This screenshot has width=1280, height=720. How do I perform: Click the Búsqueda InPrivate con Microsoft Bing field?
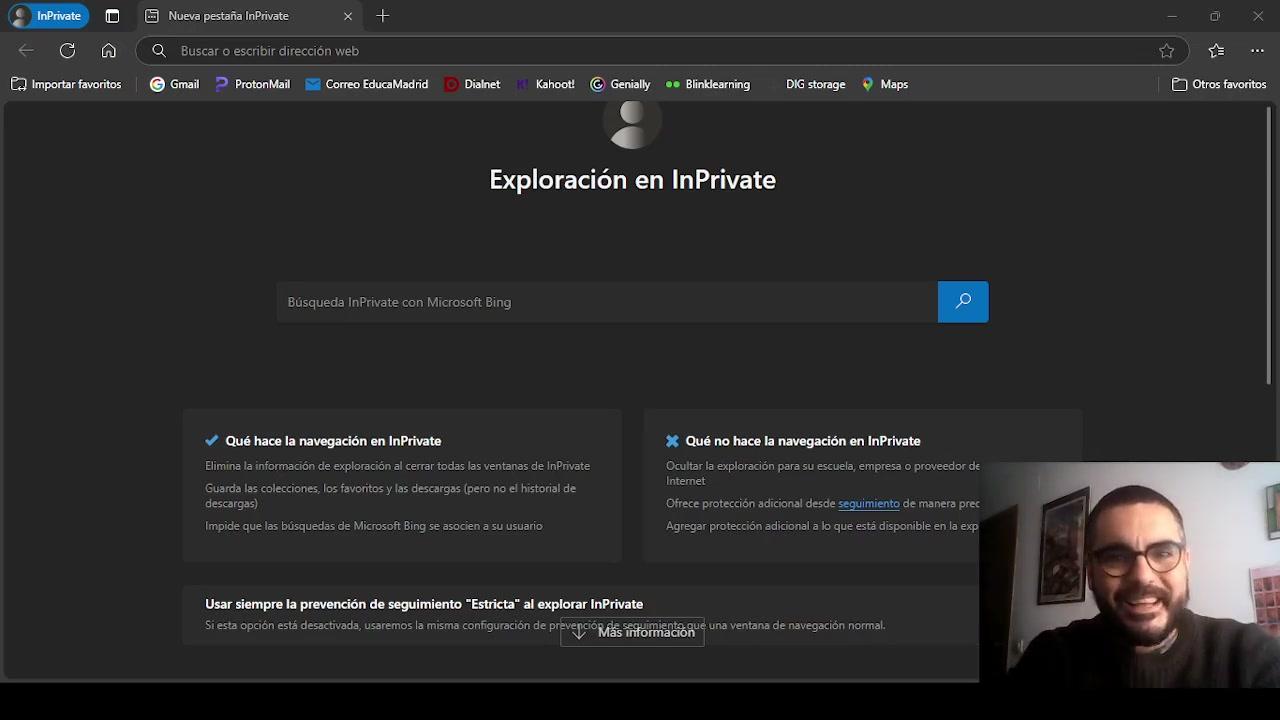pyautogui.click(x=607, y=302)
